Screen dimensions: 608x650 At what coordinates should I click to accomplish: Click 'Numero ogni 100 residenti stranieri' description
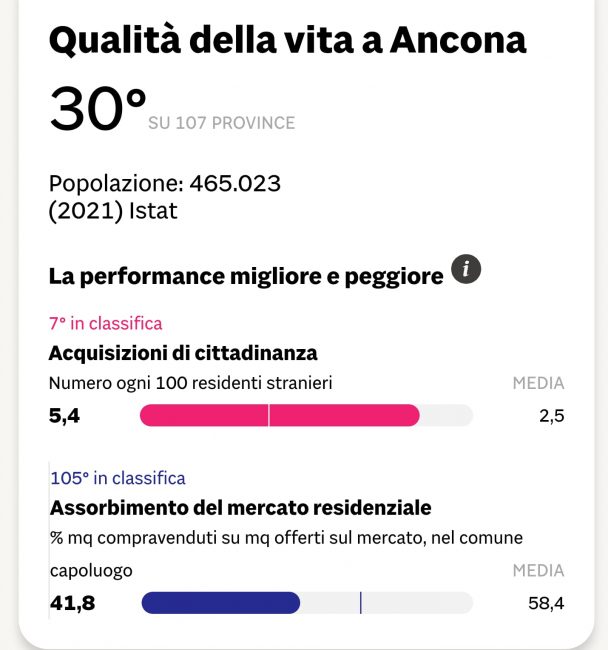(190, 382)
